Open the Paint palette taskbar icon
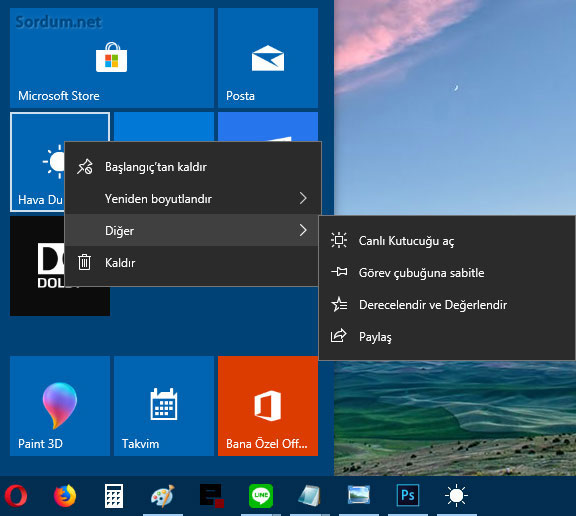576x516 pixels. click(x=163, y=496)
